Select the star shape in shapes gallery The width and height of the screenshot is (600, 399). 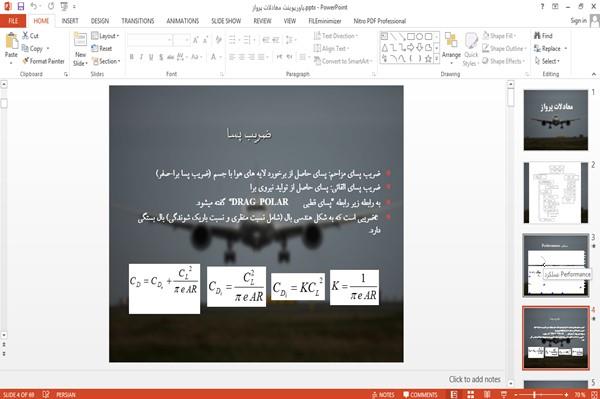pos(429,59)
